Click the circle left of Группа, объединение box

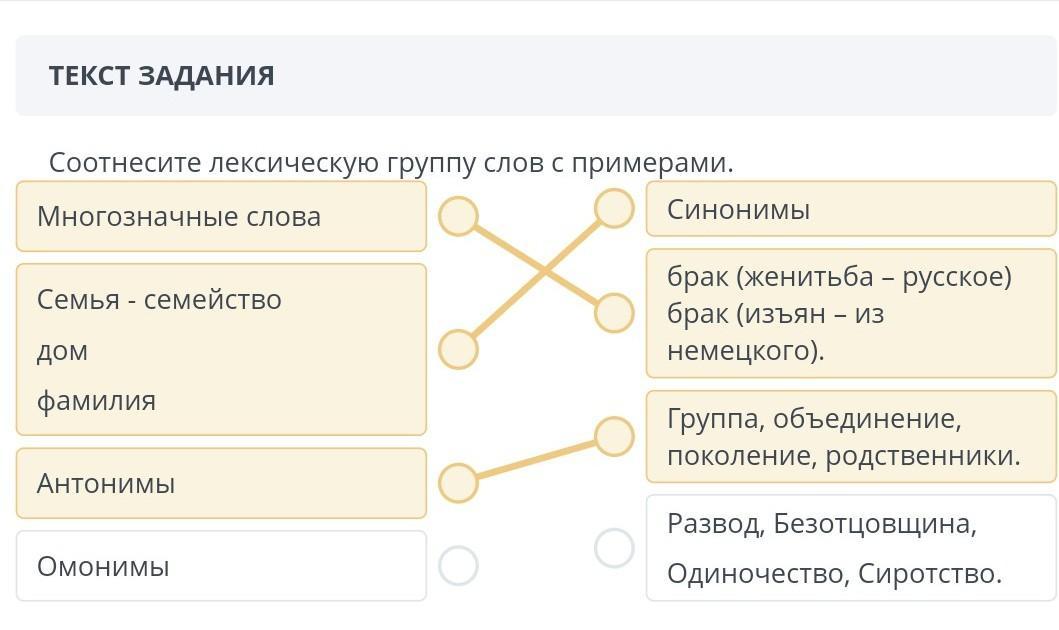pos(614,436)
